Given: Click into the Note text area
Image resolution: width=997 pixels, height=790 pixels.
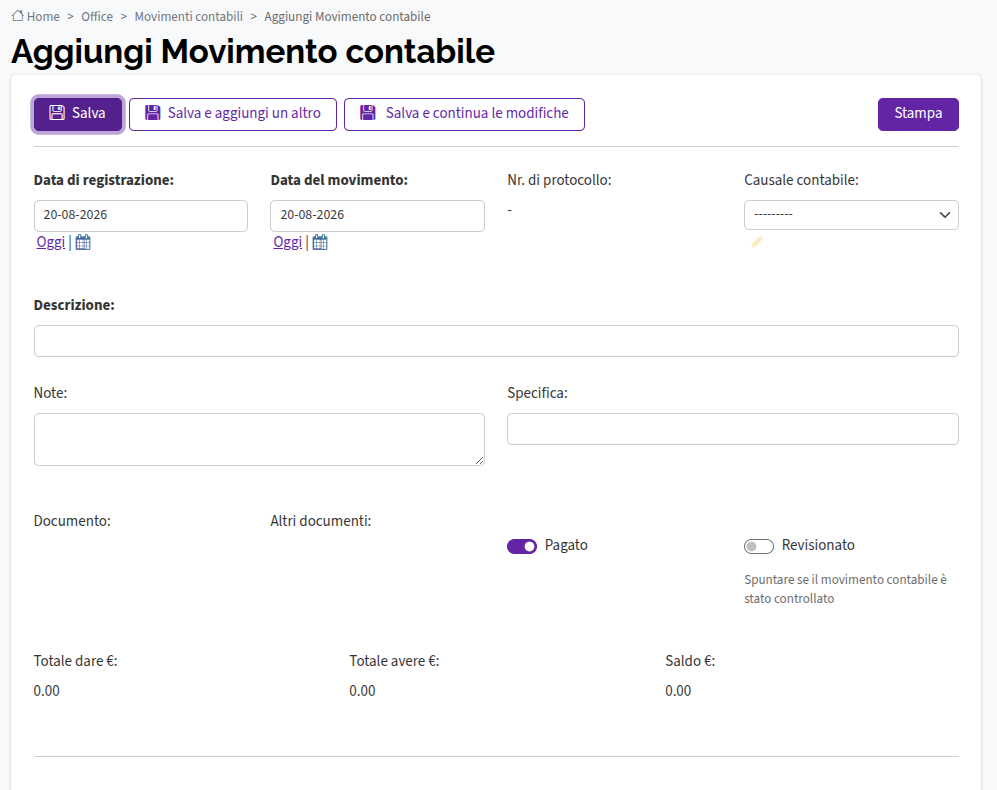Looking at the screenshot, I should [259, 440].
